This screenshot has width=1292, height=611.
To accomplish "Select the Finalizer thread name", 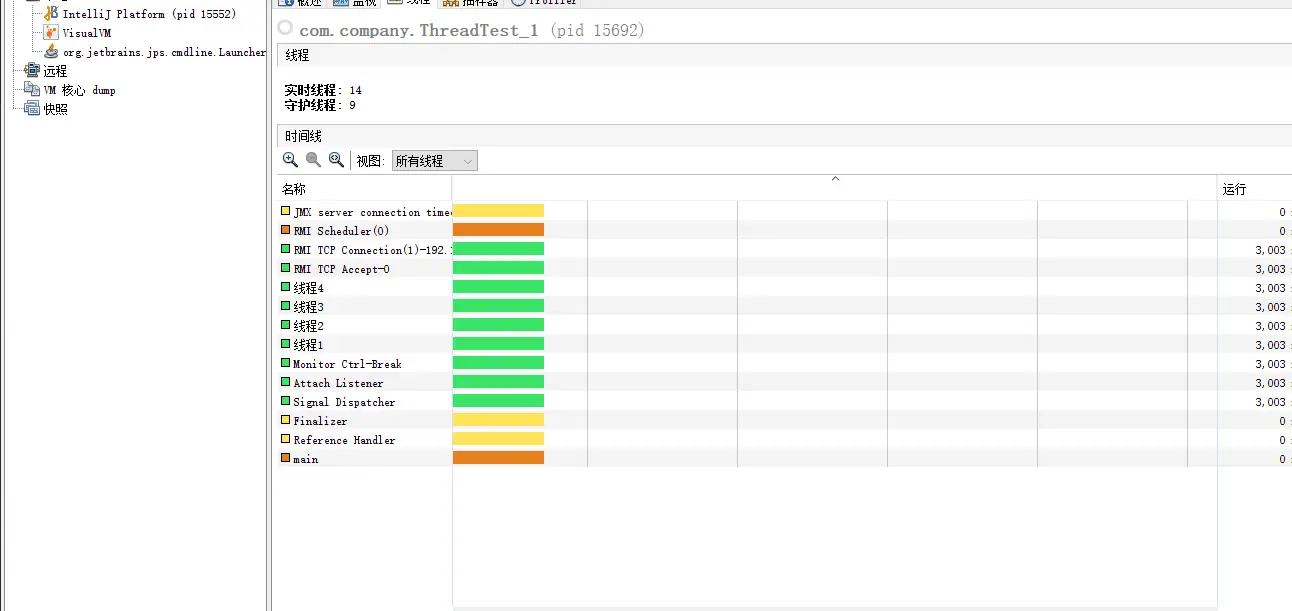I will pyautogui.click(x=320, y=421).
